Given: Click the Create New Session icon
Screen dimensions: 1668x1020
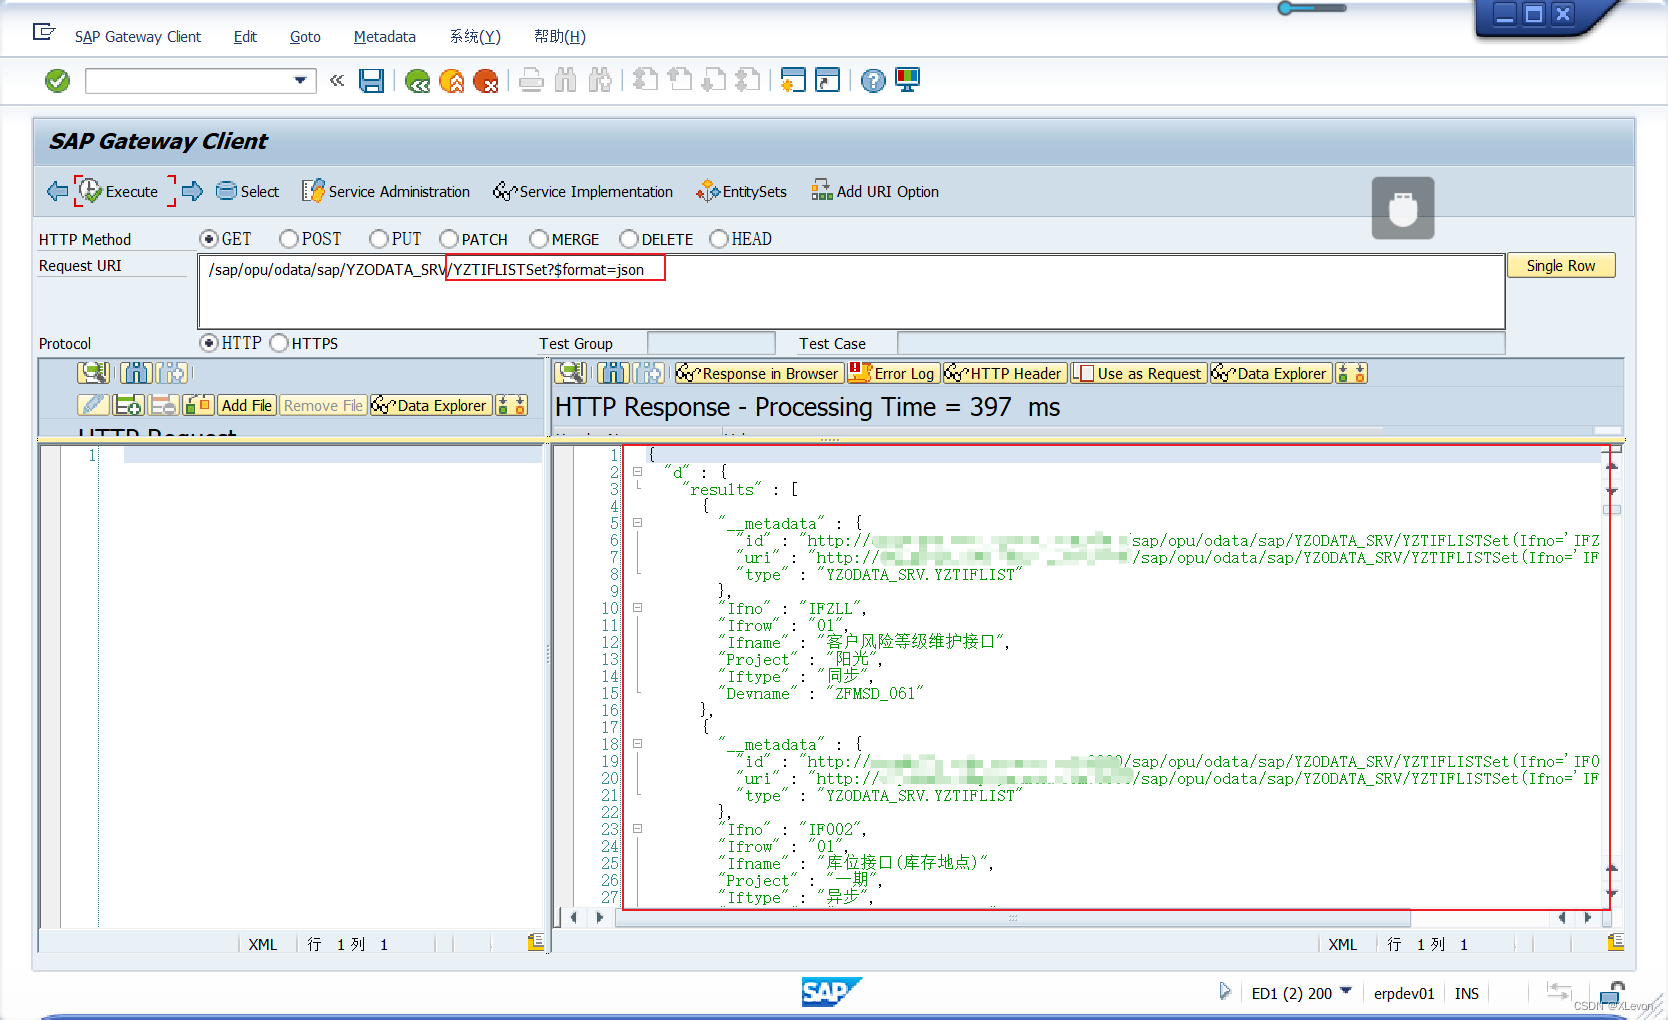Looking at the screenshot, I should (x=793, y=81).
